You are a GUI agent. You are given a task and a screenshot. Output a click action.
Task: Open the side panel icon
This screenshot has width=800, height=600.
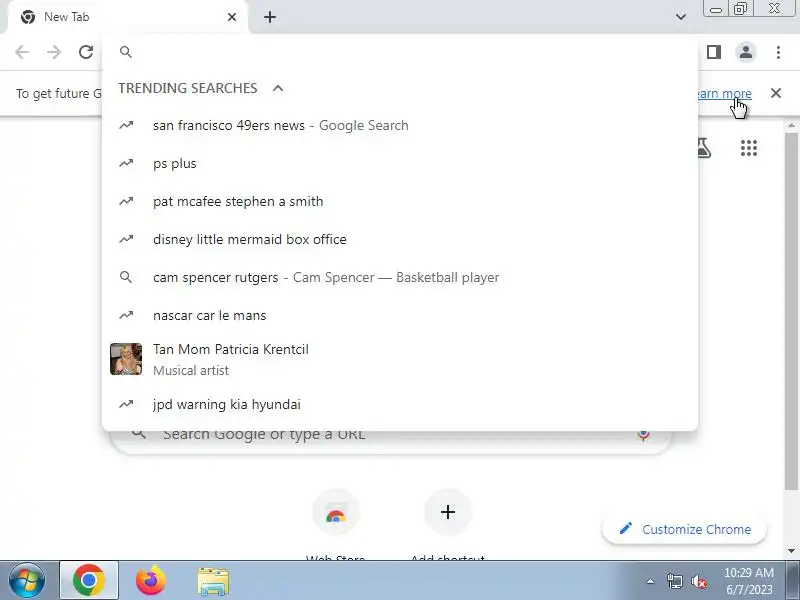(x=713, y=52)
